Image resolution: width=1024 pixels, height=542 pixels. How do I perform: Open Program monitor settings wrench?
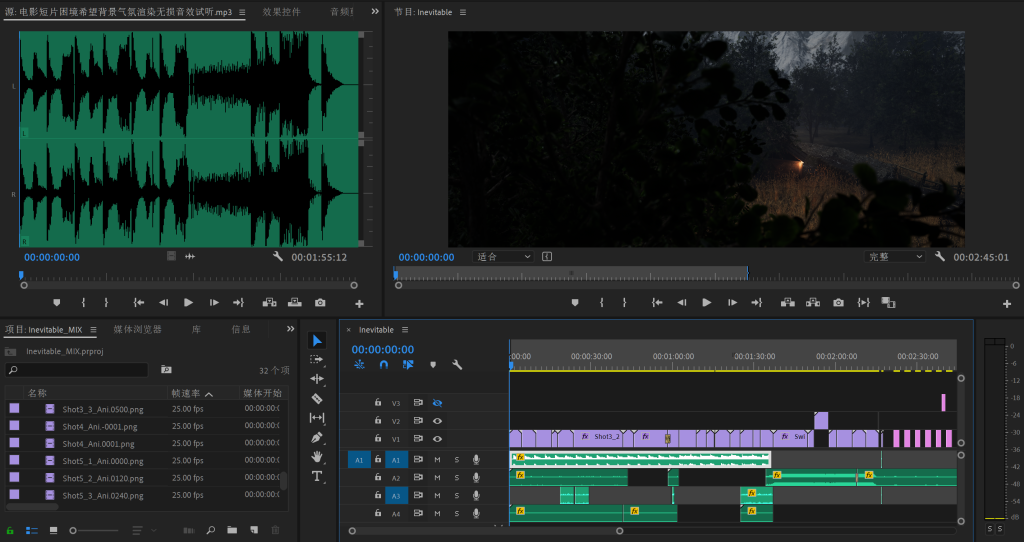940,257
